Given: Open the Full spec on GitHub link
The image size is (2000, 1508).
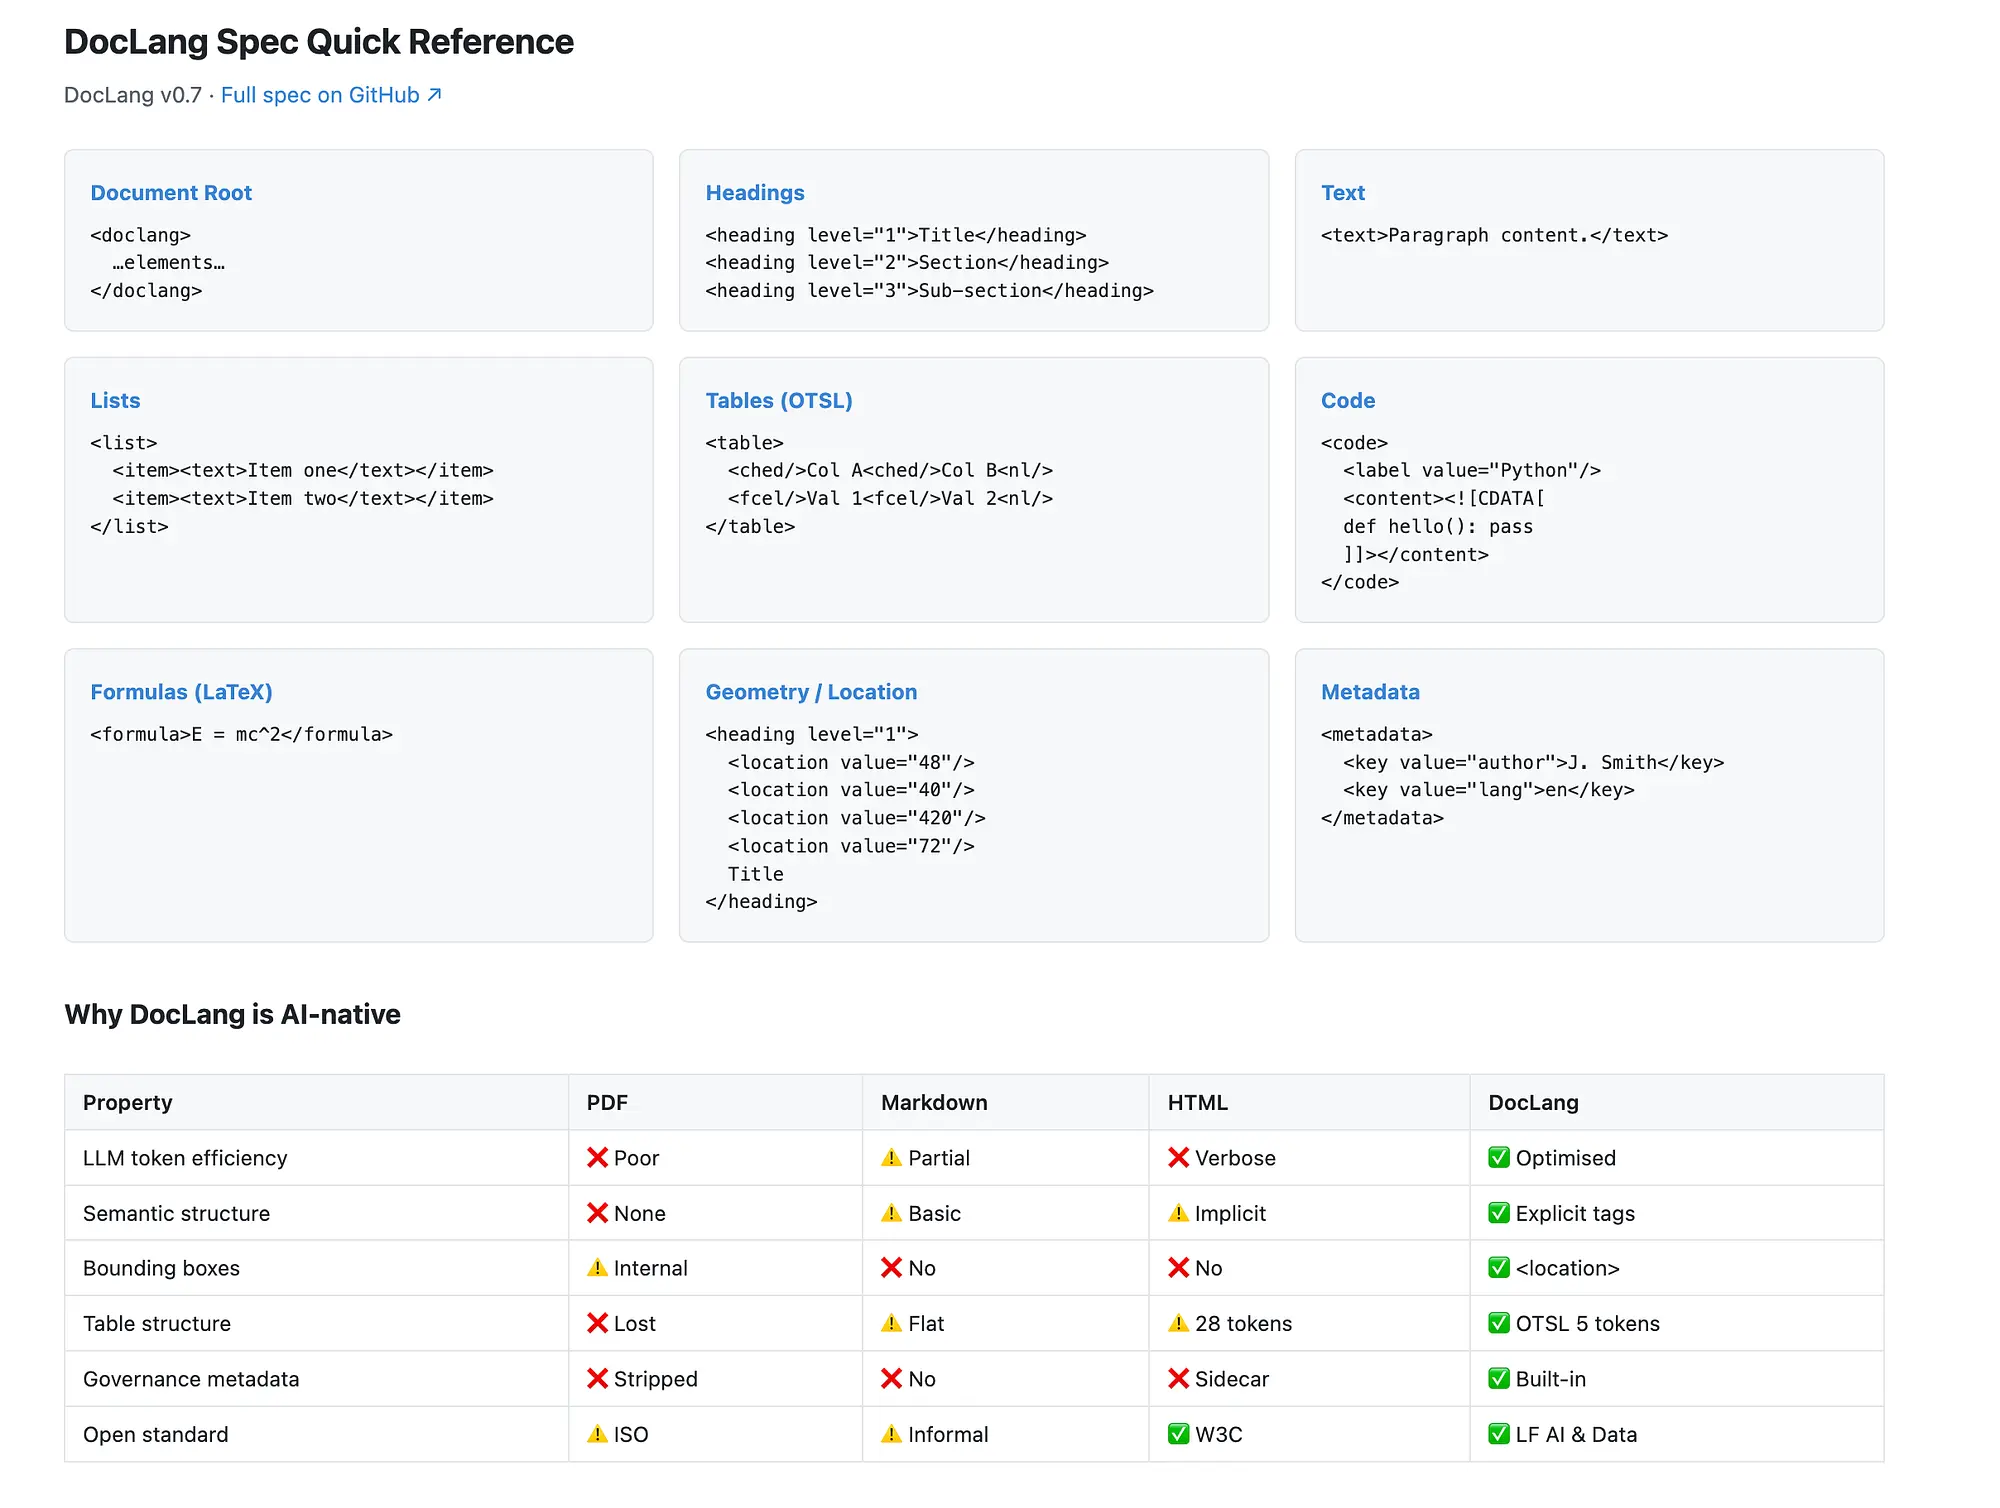Looking at the screenshot, I should 331,95.
